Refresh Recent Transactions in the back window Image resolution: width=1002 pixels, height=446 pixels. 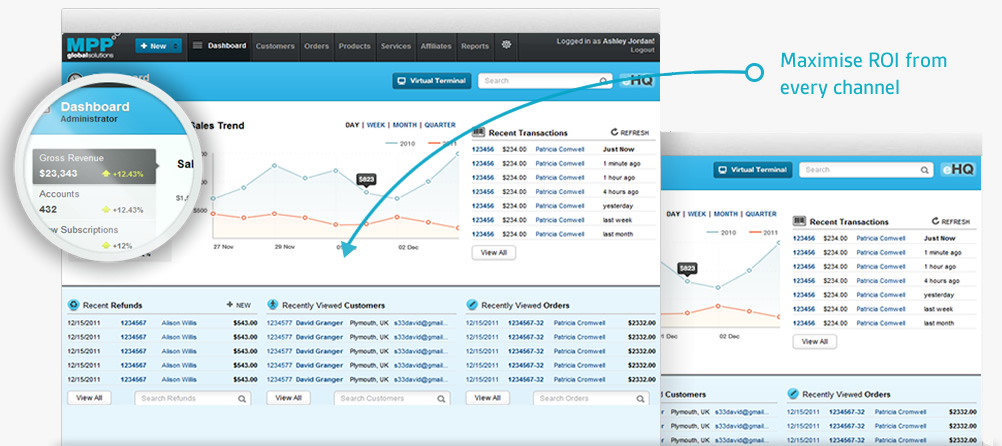951,221
